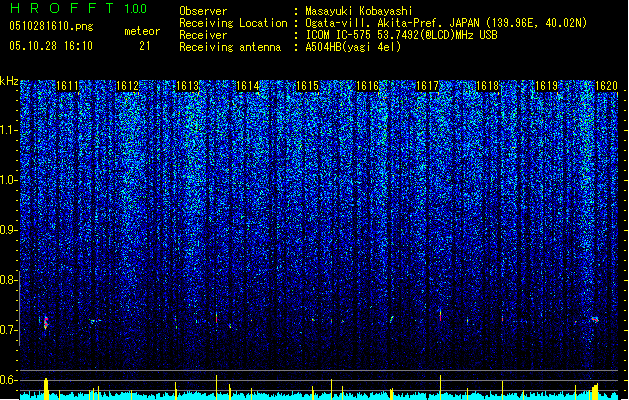629x400 pixels.
Task: Click the 0.8 kHz frequency axis label
Action: click(x=8, y=280)
